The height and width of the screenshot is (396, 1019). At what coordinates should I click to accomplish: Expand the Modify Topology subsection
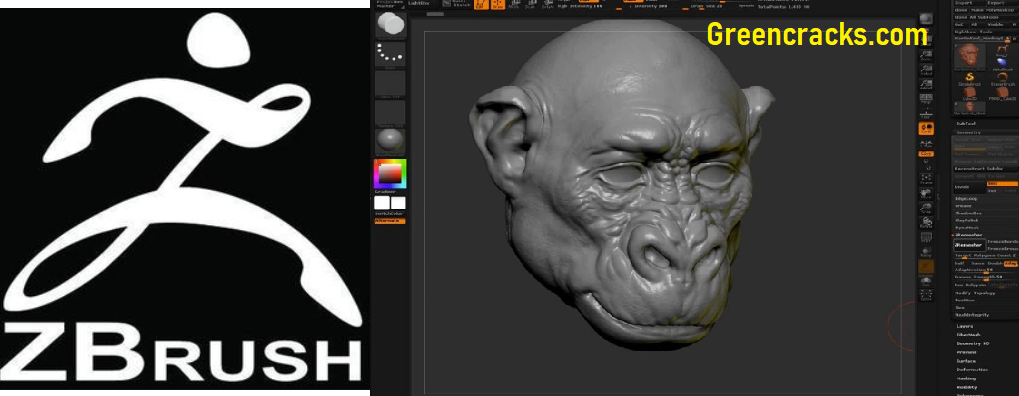975,293
